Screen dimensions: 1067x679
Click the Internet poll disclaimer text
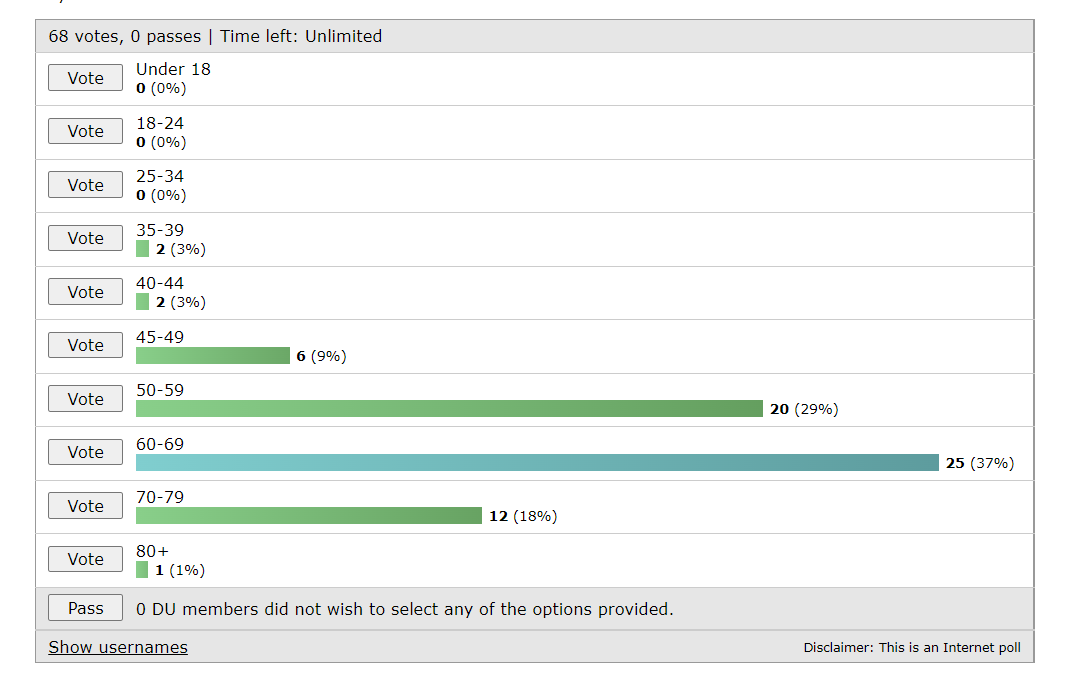912,648
